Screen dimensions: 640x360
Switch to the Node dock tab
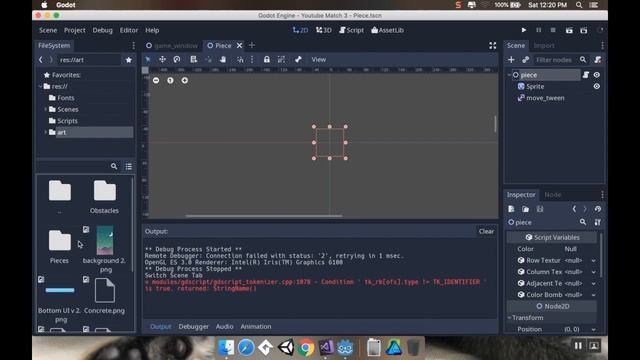coord(553,195)
